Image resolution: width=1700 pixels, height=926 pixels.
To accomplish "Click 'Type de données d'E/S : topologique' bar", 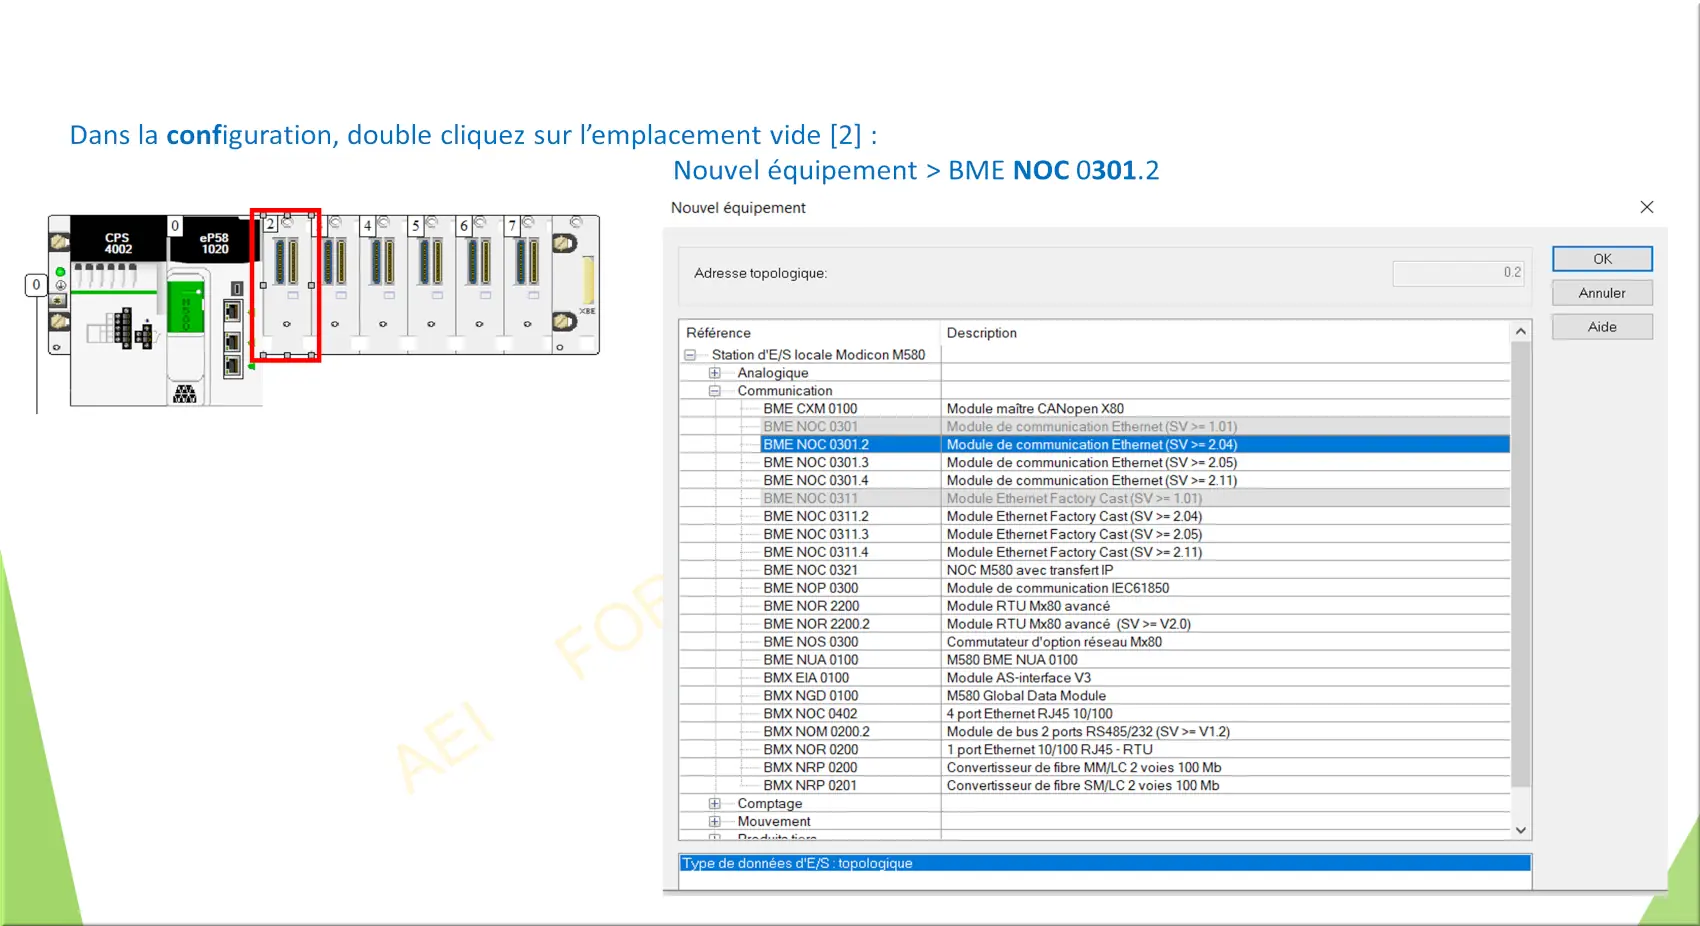I will tap(1105, 864).
